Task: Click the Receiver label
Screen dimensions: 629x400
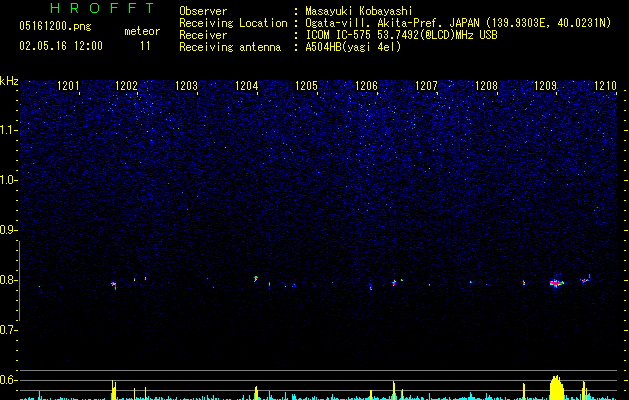Action: pyautogui.click(x=203, y=35)
